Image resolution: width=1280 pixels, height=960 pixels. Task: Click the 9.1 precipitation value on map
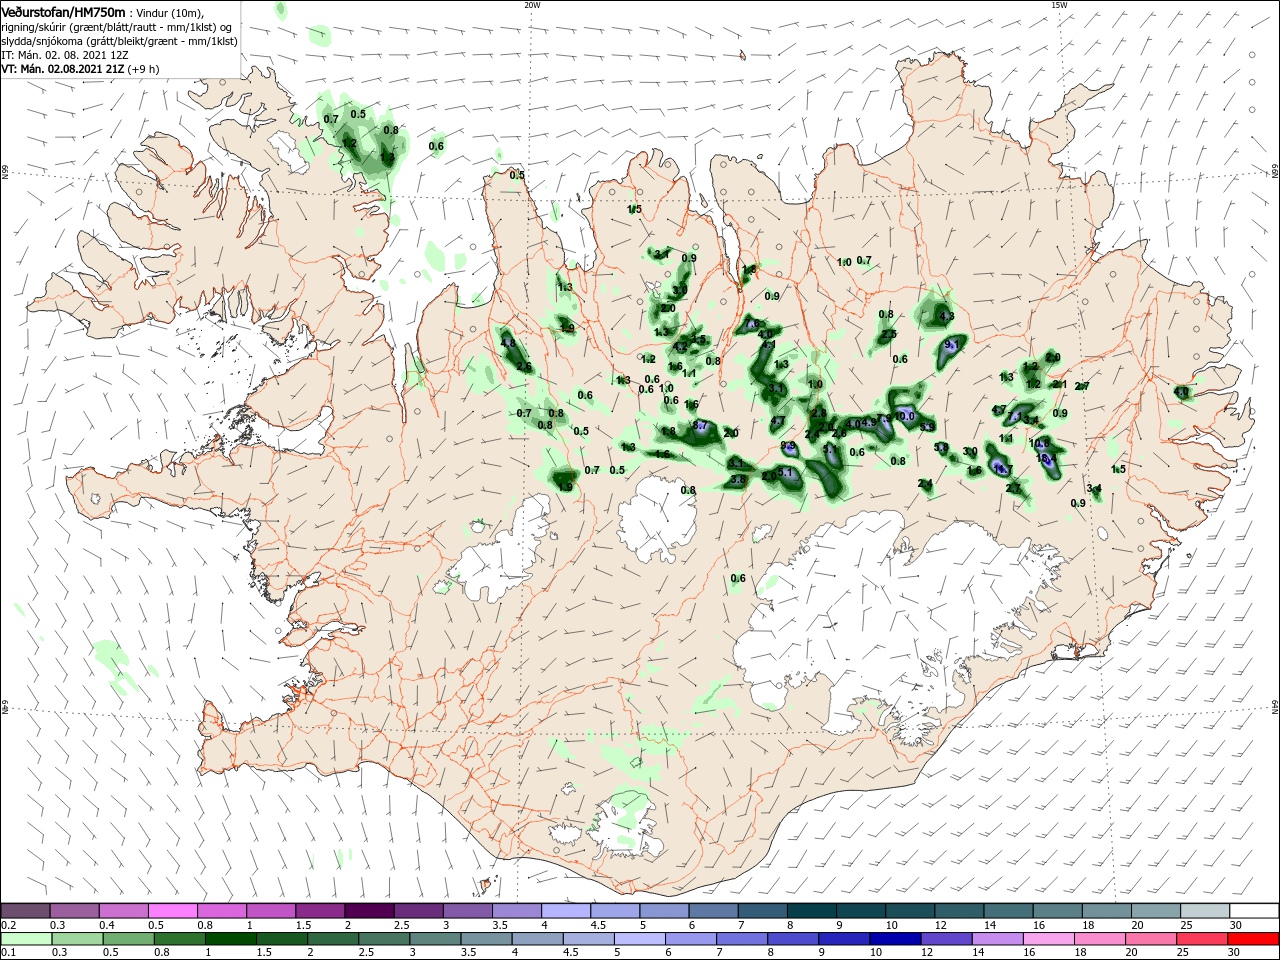coord(951,344)
